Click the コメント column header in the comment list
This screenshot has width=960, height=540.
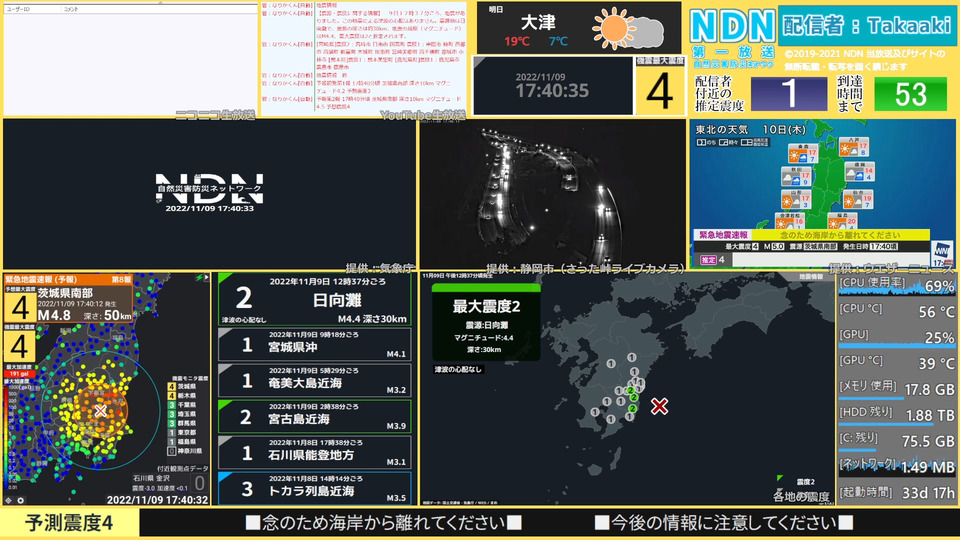tap(71, 9)
